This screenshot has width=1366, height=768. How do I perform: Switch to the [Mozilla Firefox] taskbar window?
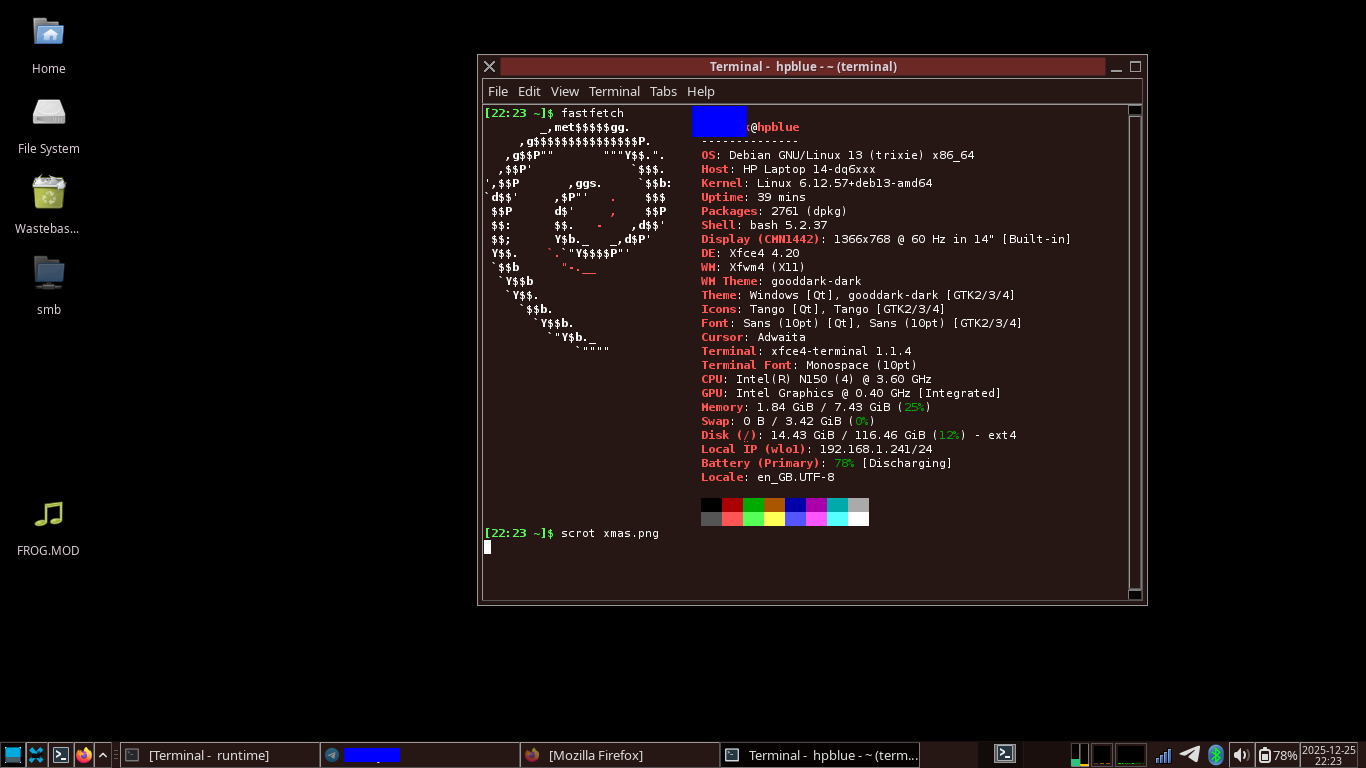coord(620,755)
